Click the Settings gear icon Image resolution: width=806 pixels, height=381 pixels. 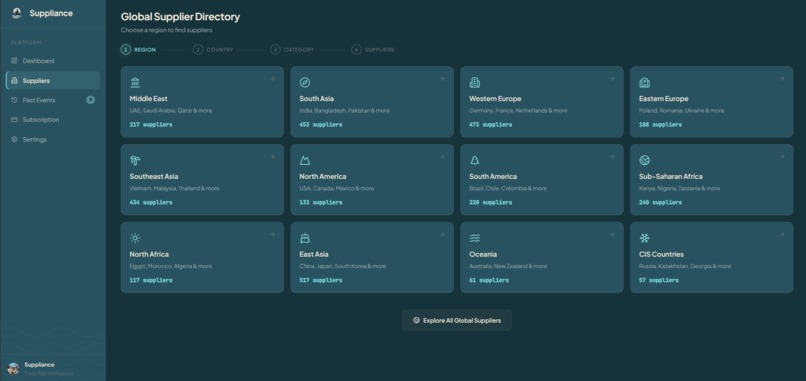[x=14, y=139]
